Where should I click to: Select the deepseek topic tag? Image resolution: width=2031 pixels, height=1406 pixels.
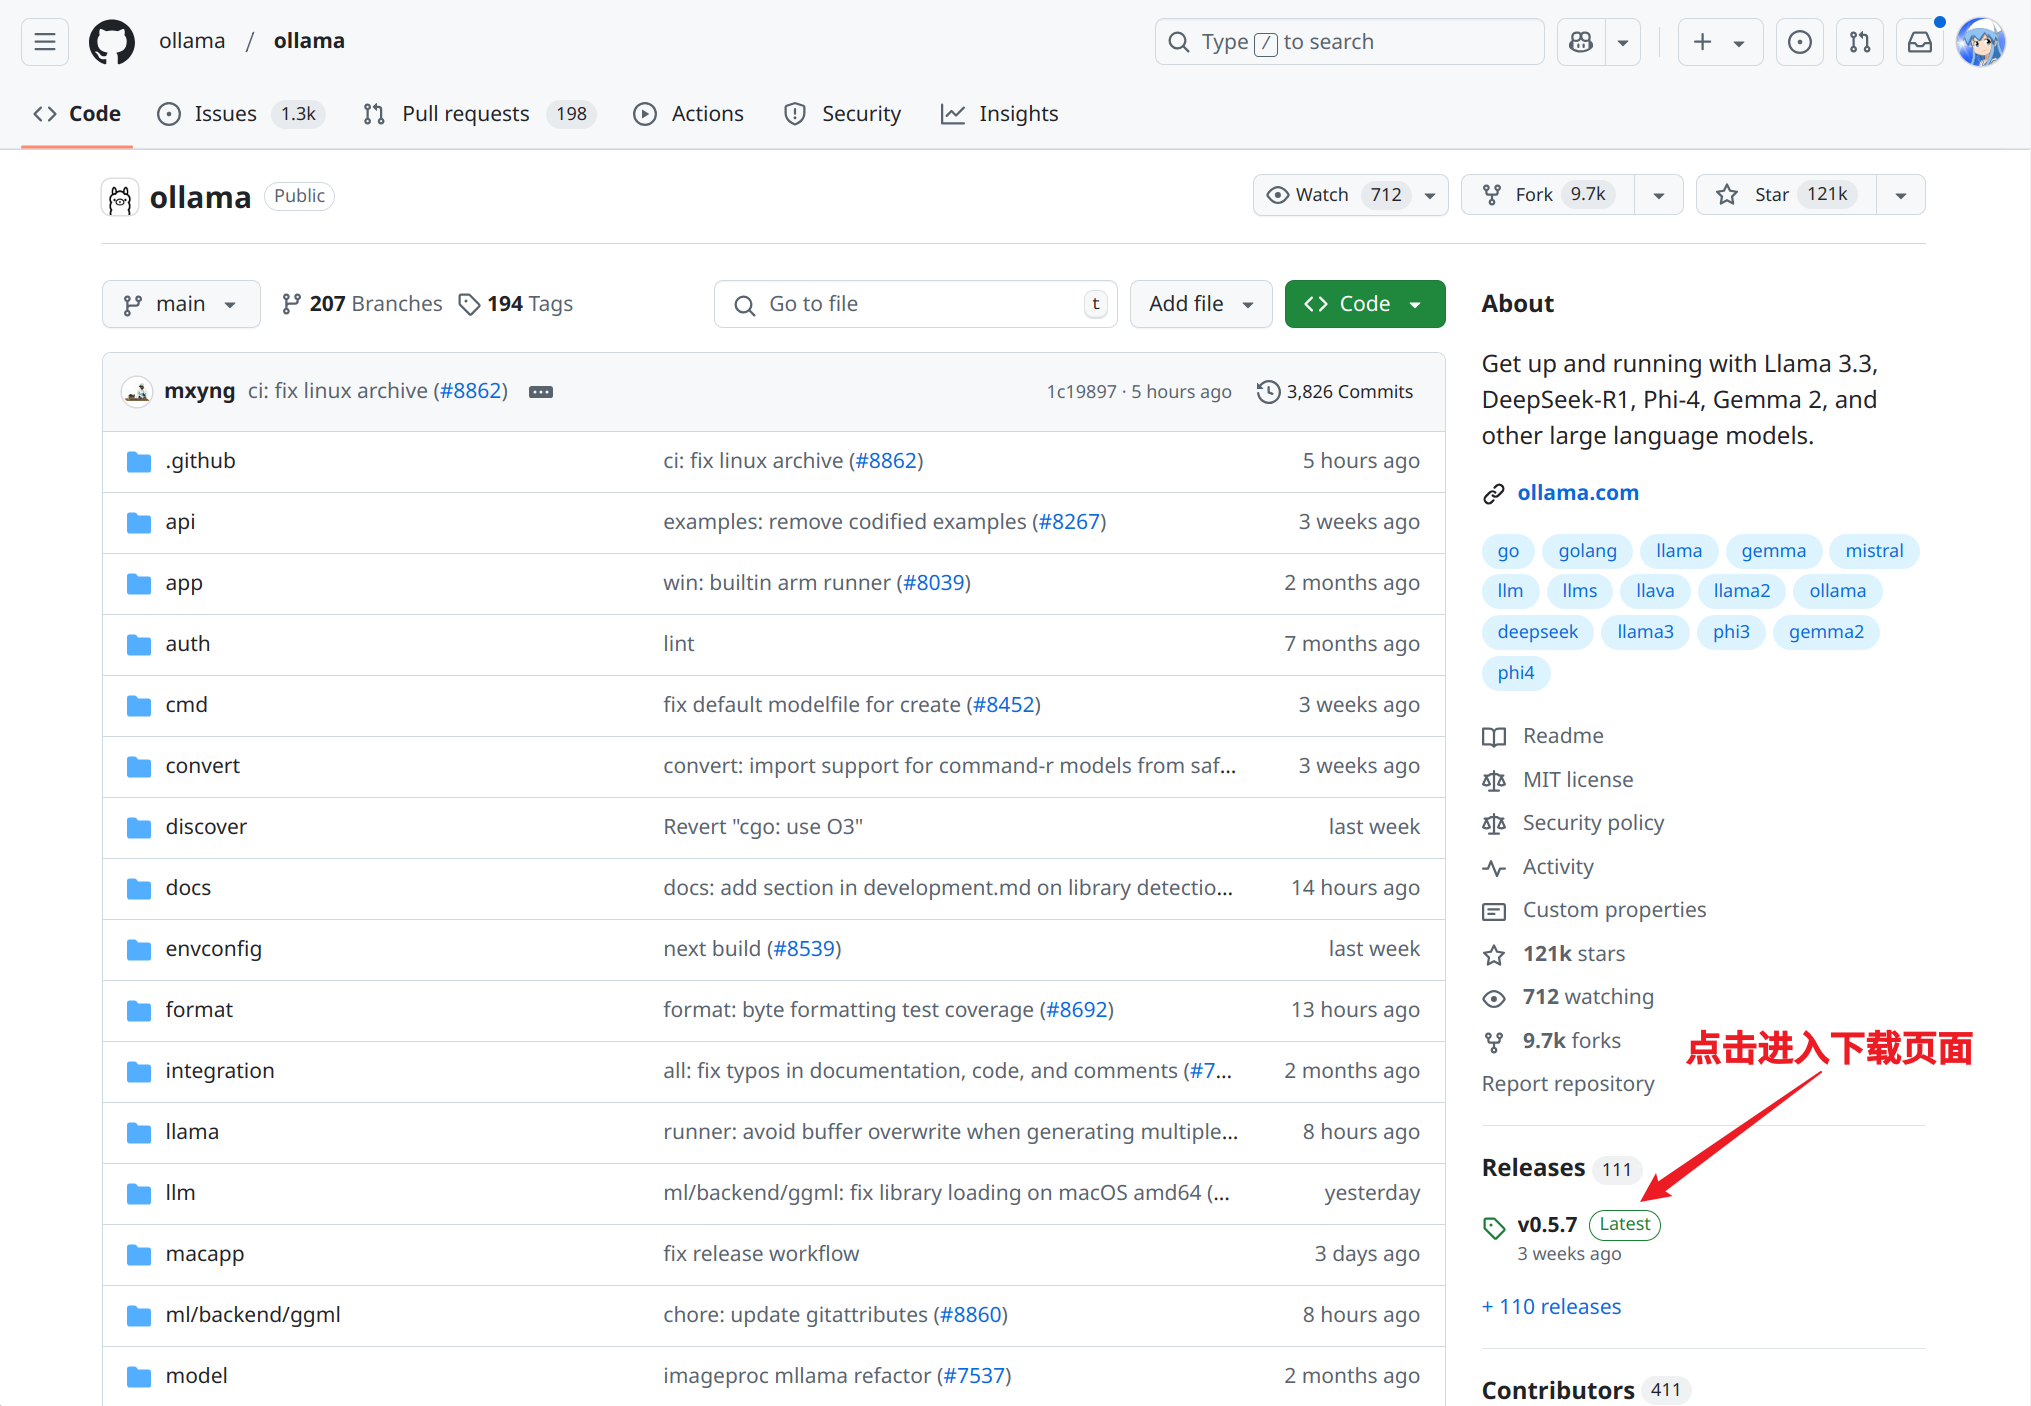pyautogui.click(x=1537, y=632)
